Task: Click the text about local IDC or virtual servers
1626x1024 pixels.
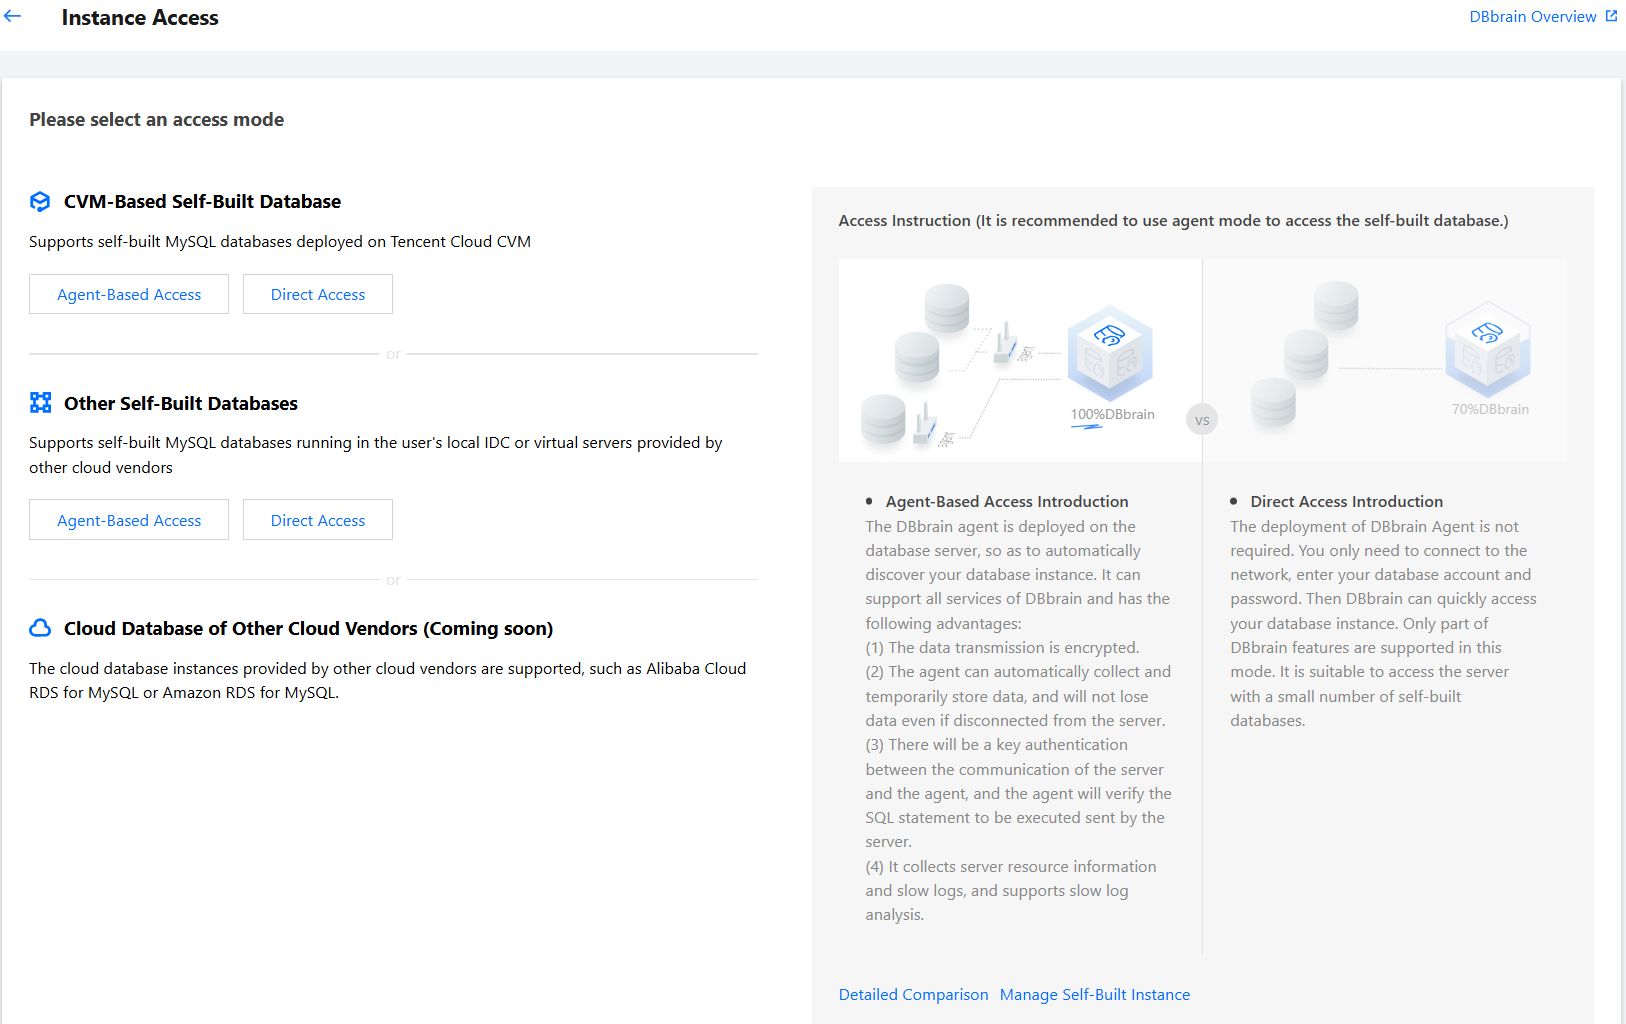Action: point(376,455)
